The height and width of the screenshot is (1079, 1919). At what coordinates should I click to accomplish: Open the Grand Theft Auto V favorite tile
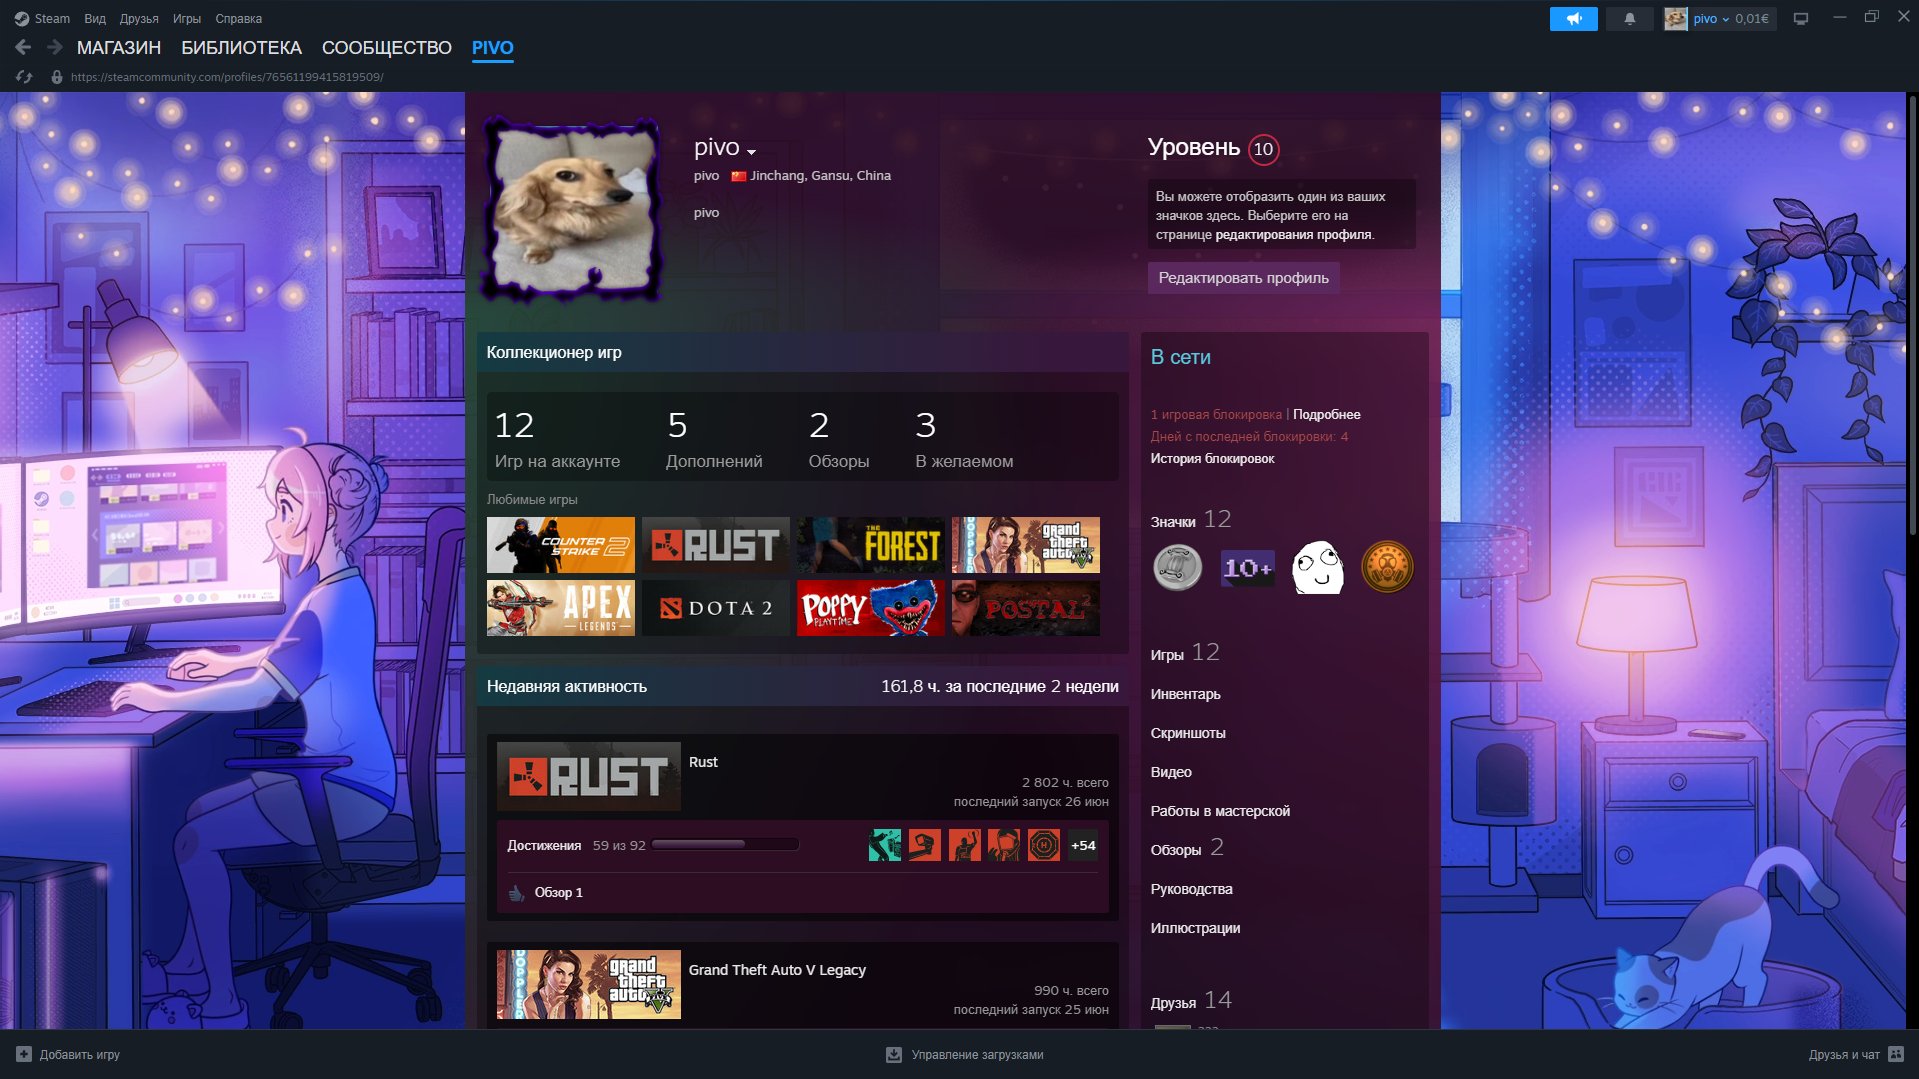pos(1025,545)
